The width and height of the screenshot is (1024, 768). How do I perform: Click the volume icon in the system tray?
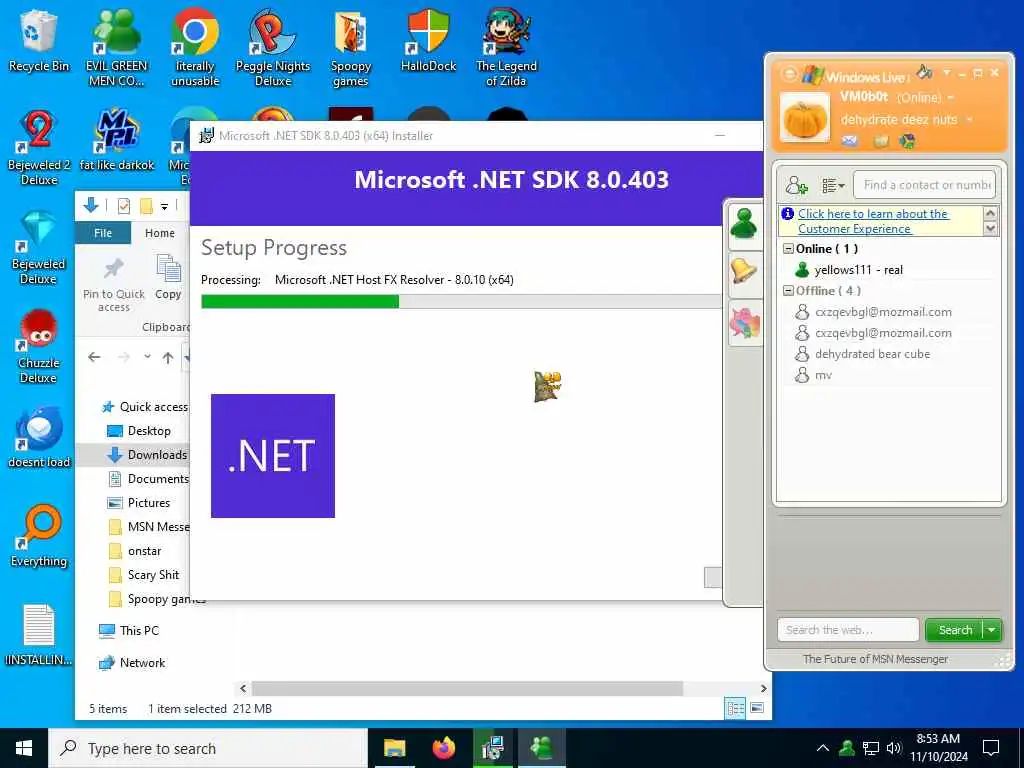(x=894, y=748)
